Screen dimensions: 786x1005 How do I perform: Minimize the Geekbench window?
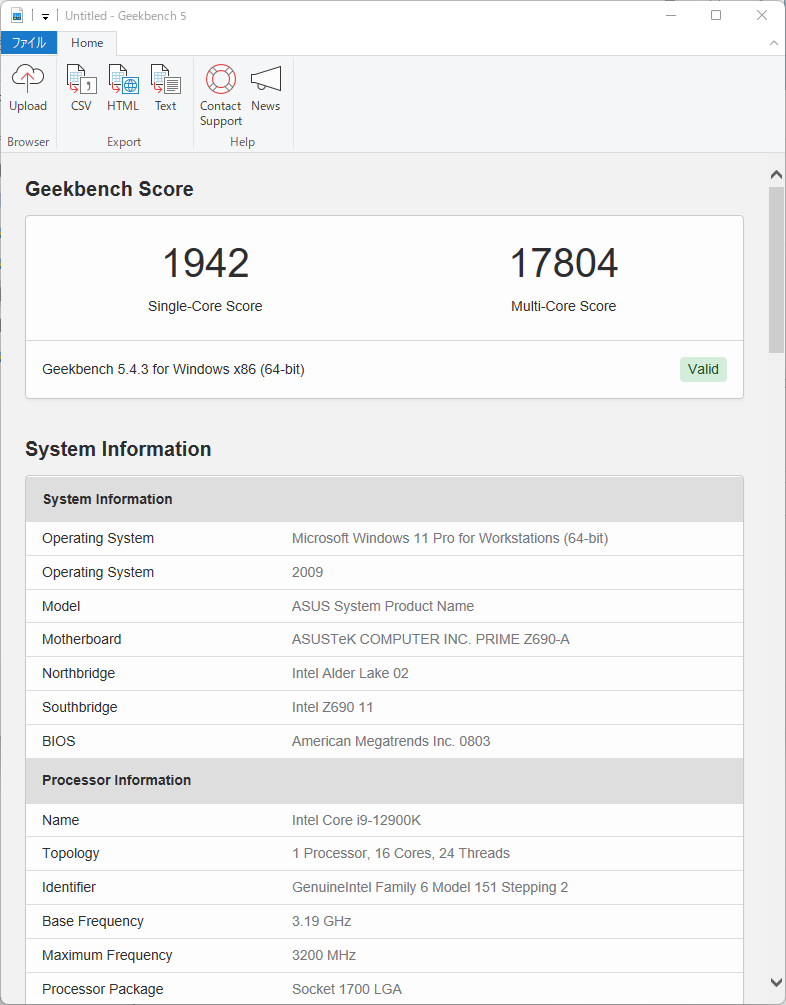point(671,15)
